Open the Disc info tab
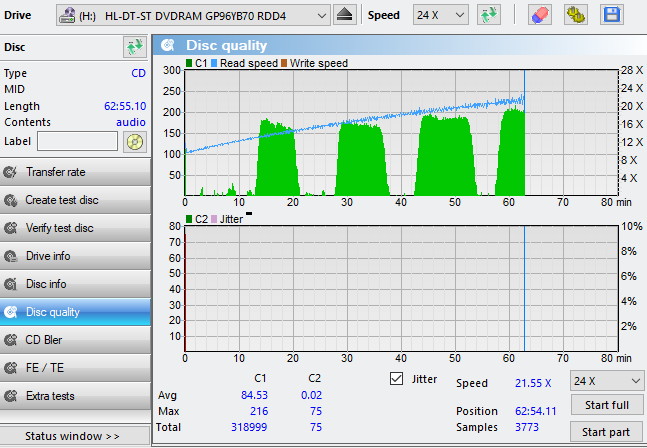The width and height of the screenshot is (647, 448). (x=75, y=284)
